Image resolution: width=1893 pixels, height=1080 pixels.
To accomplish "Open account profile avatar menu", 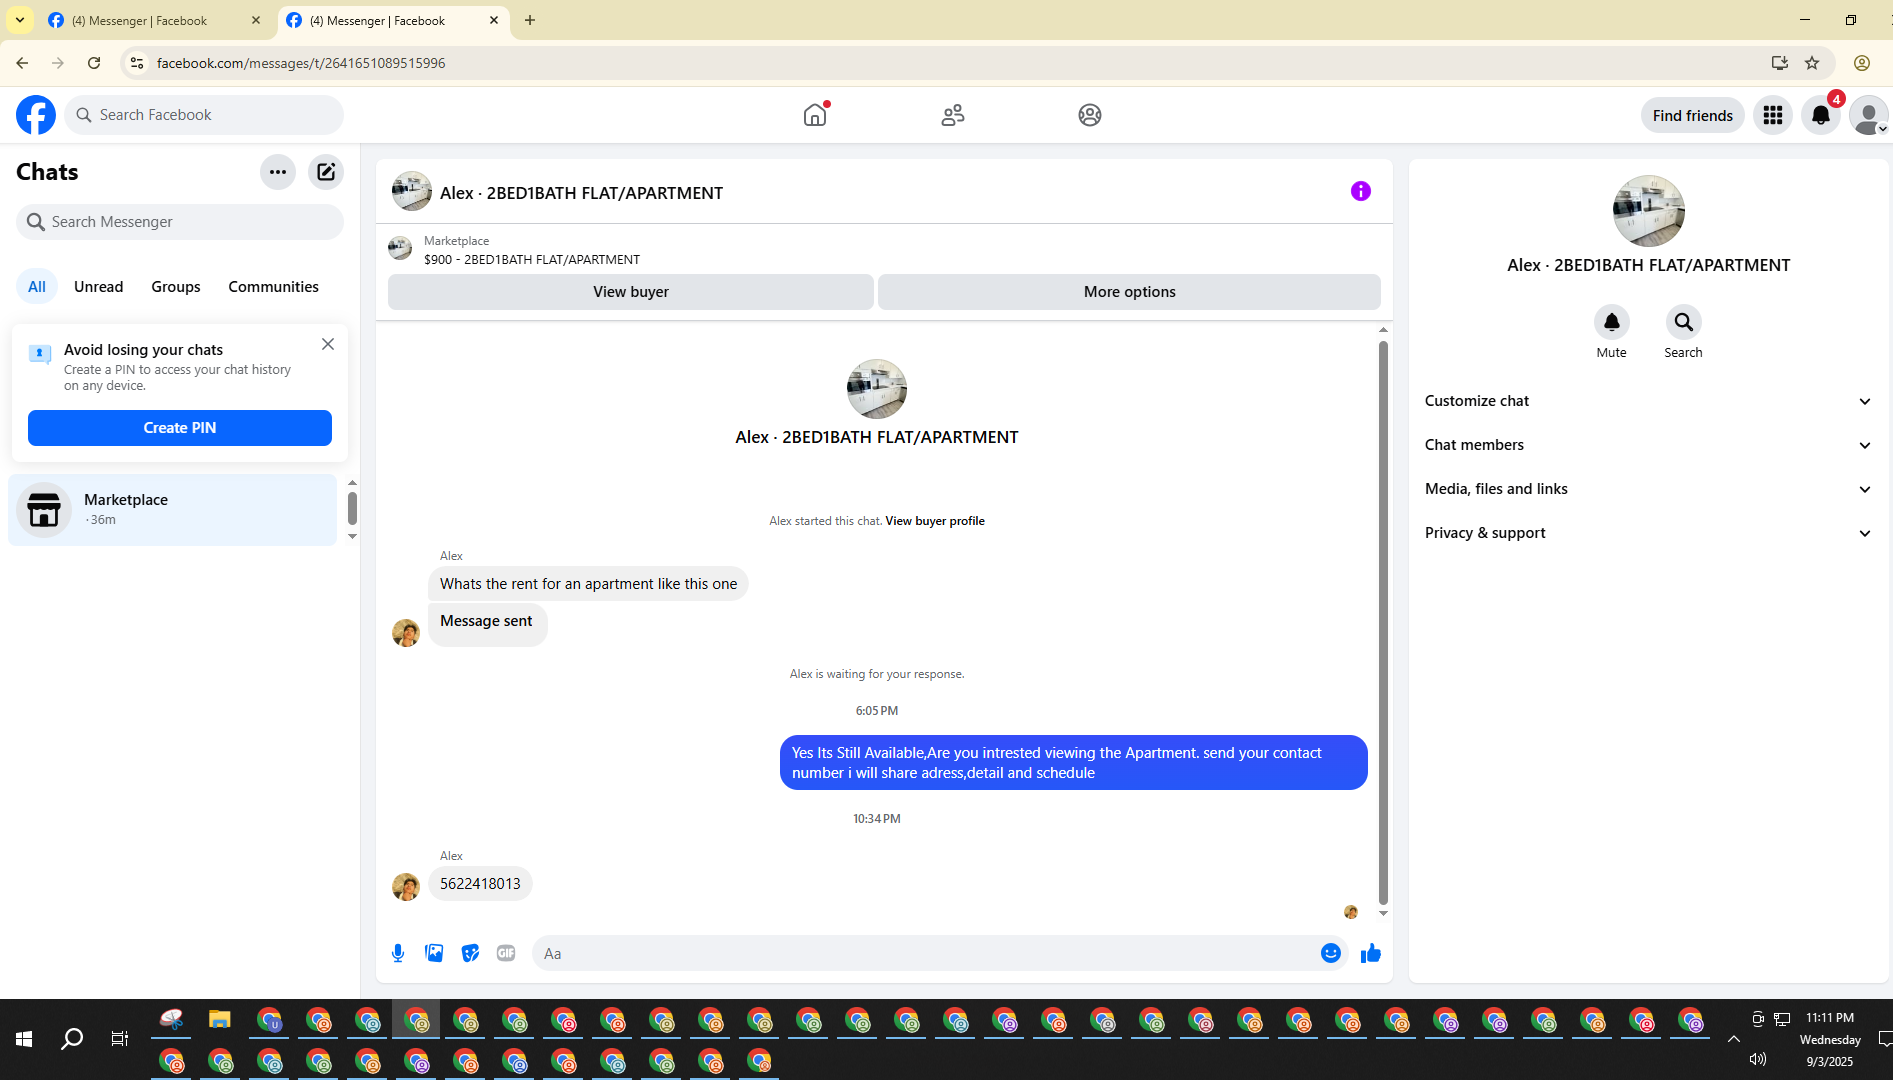I will (1868, 115).
